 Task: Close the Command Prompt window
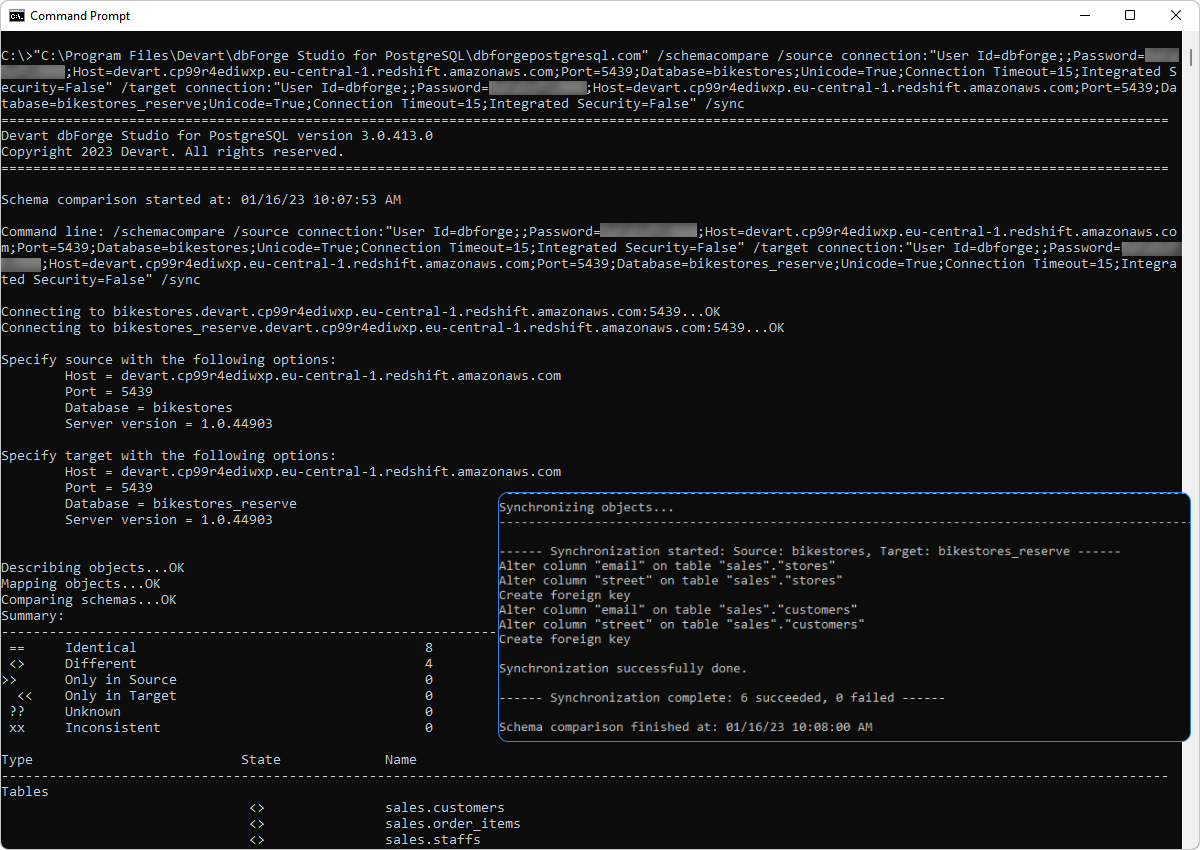point(1176,16)
